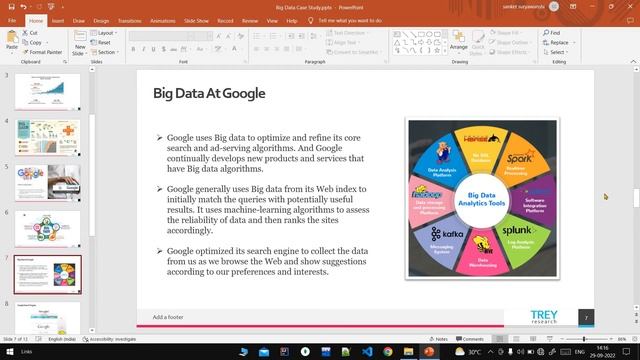Toggle Normal view in the status bar

(500, 339)
